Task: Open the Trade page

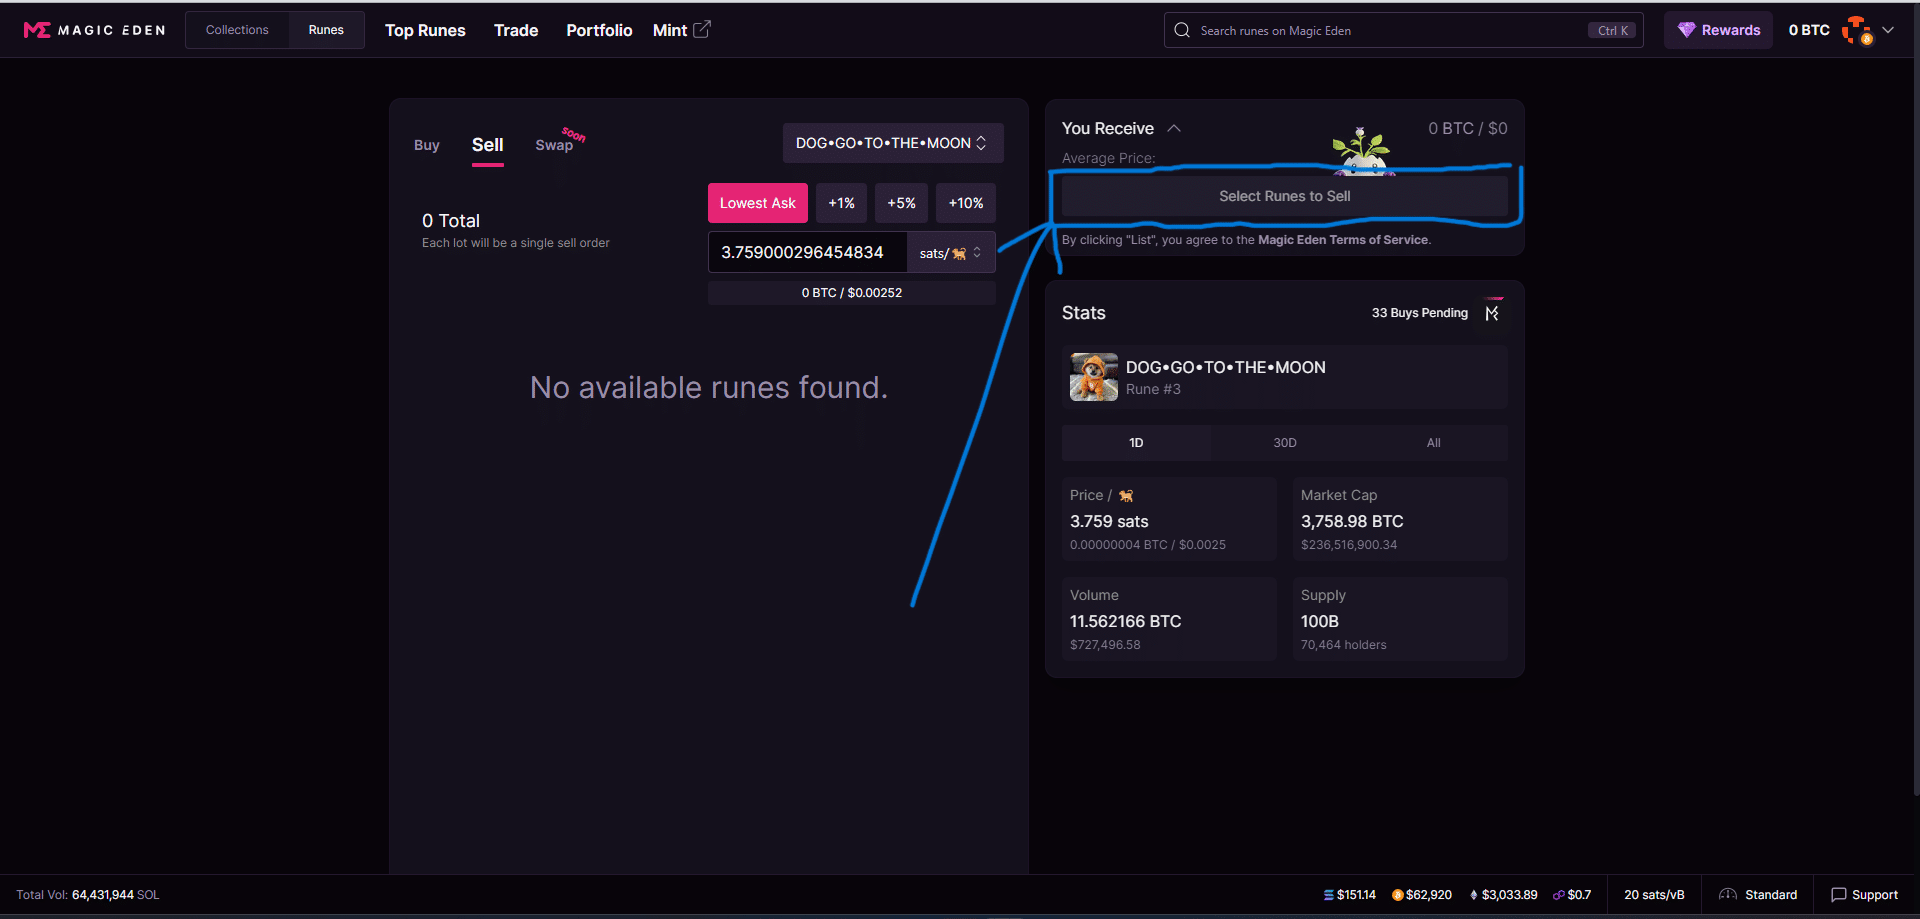Action: pos(516,30)
